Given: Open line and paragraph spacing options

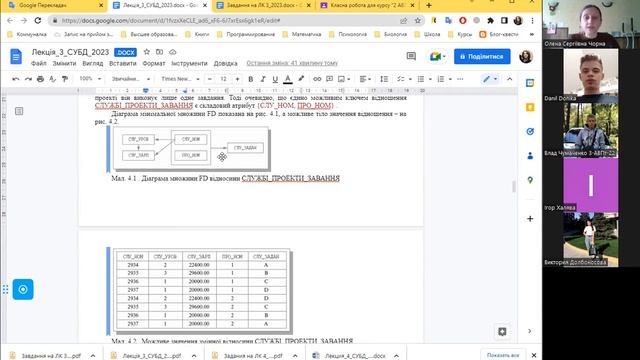Looking at the screenshot, I should (384, 79).
